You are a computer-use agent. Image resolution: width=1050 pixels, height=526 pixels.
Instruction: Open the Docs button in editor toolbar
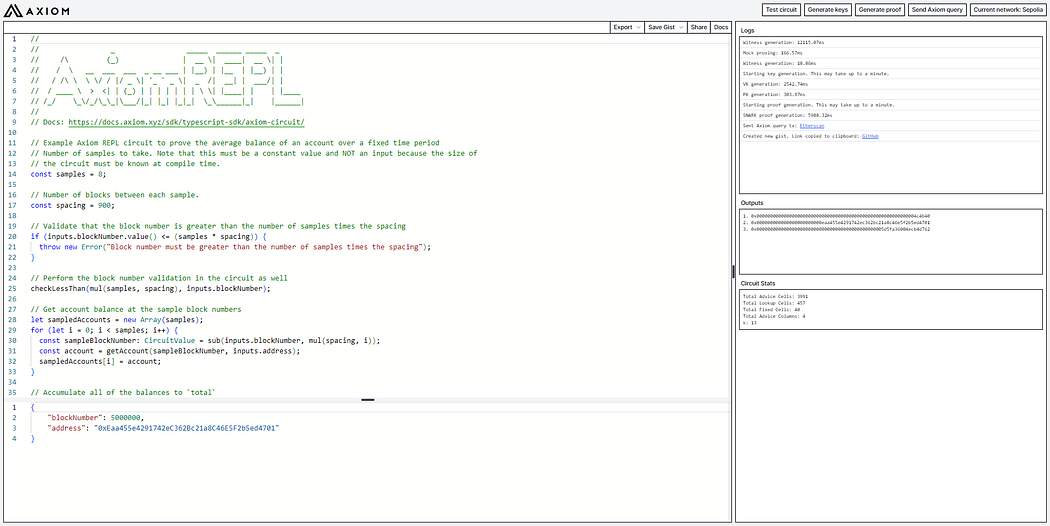(x=720, y=27)
